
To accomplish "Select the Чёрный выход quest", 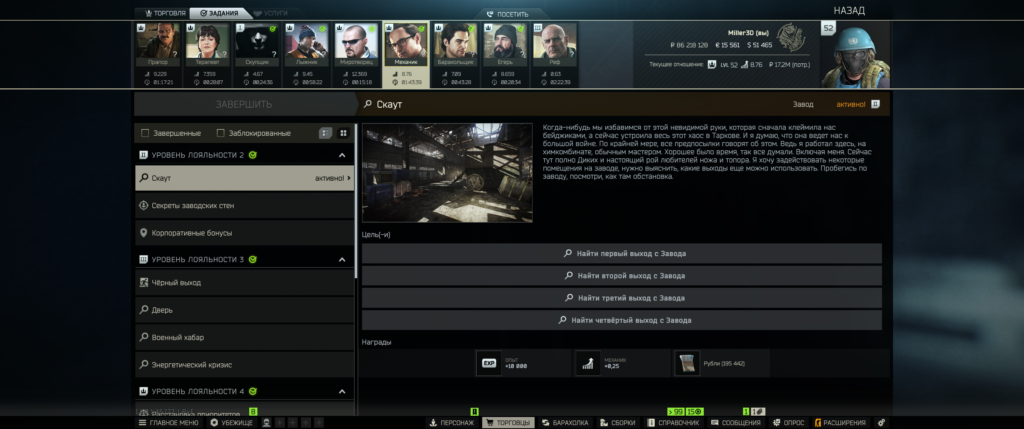I will click(x=244, y=283).
